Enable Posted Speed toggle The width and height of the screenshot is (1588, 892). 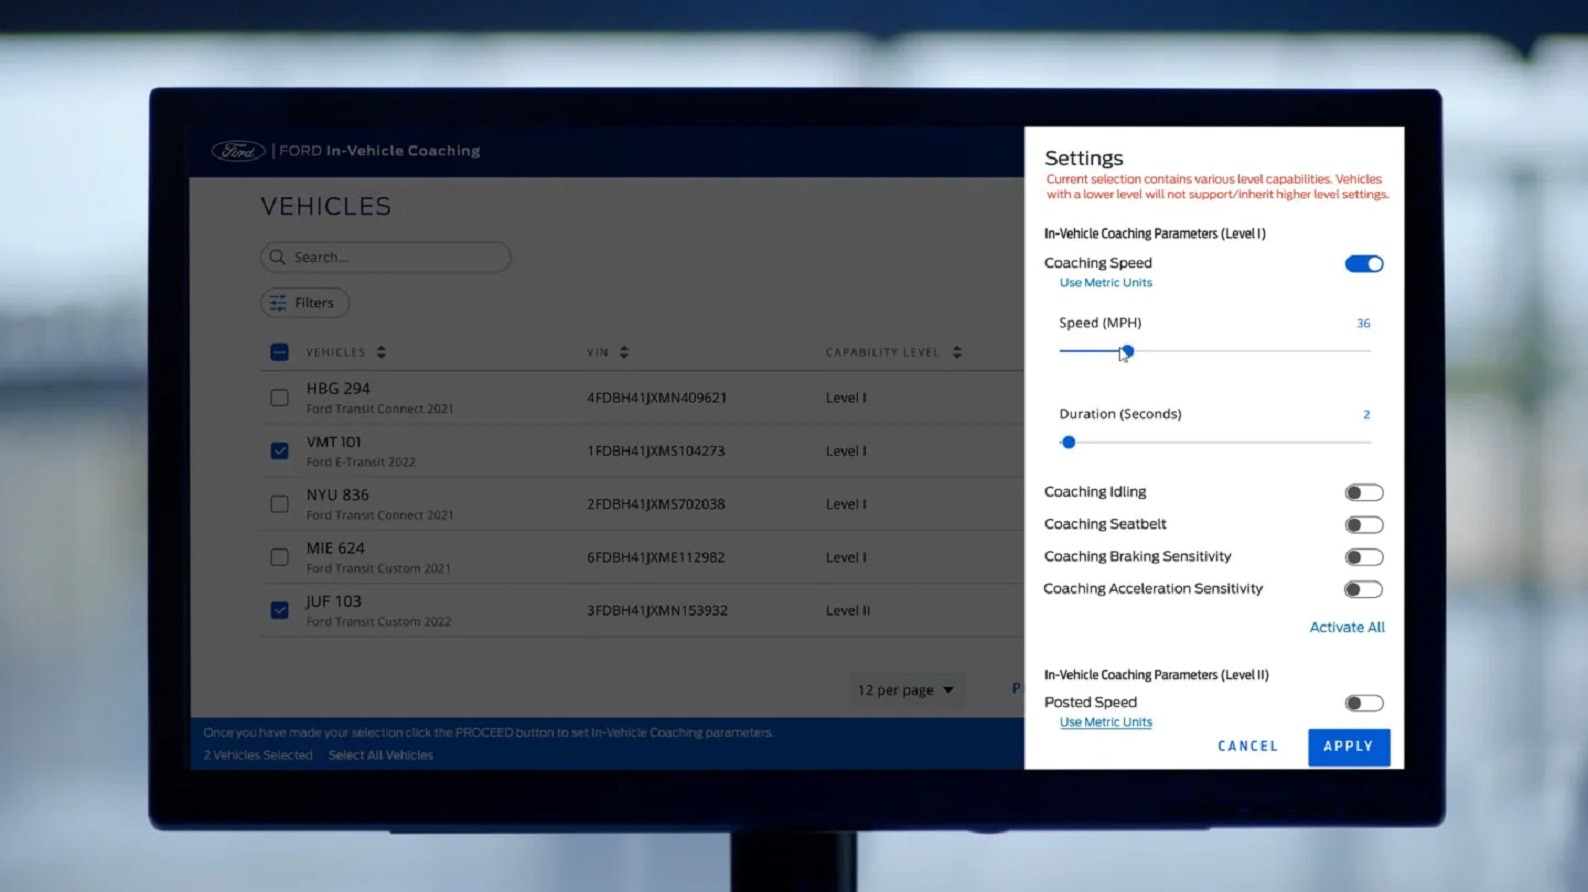pos(1363,704)
